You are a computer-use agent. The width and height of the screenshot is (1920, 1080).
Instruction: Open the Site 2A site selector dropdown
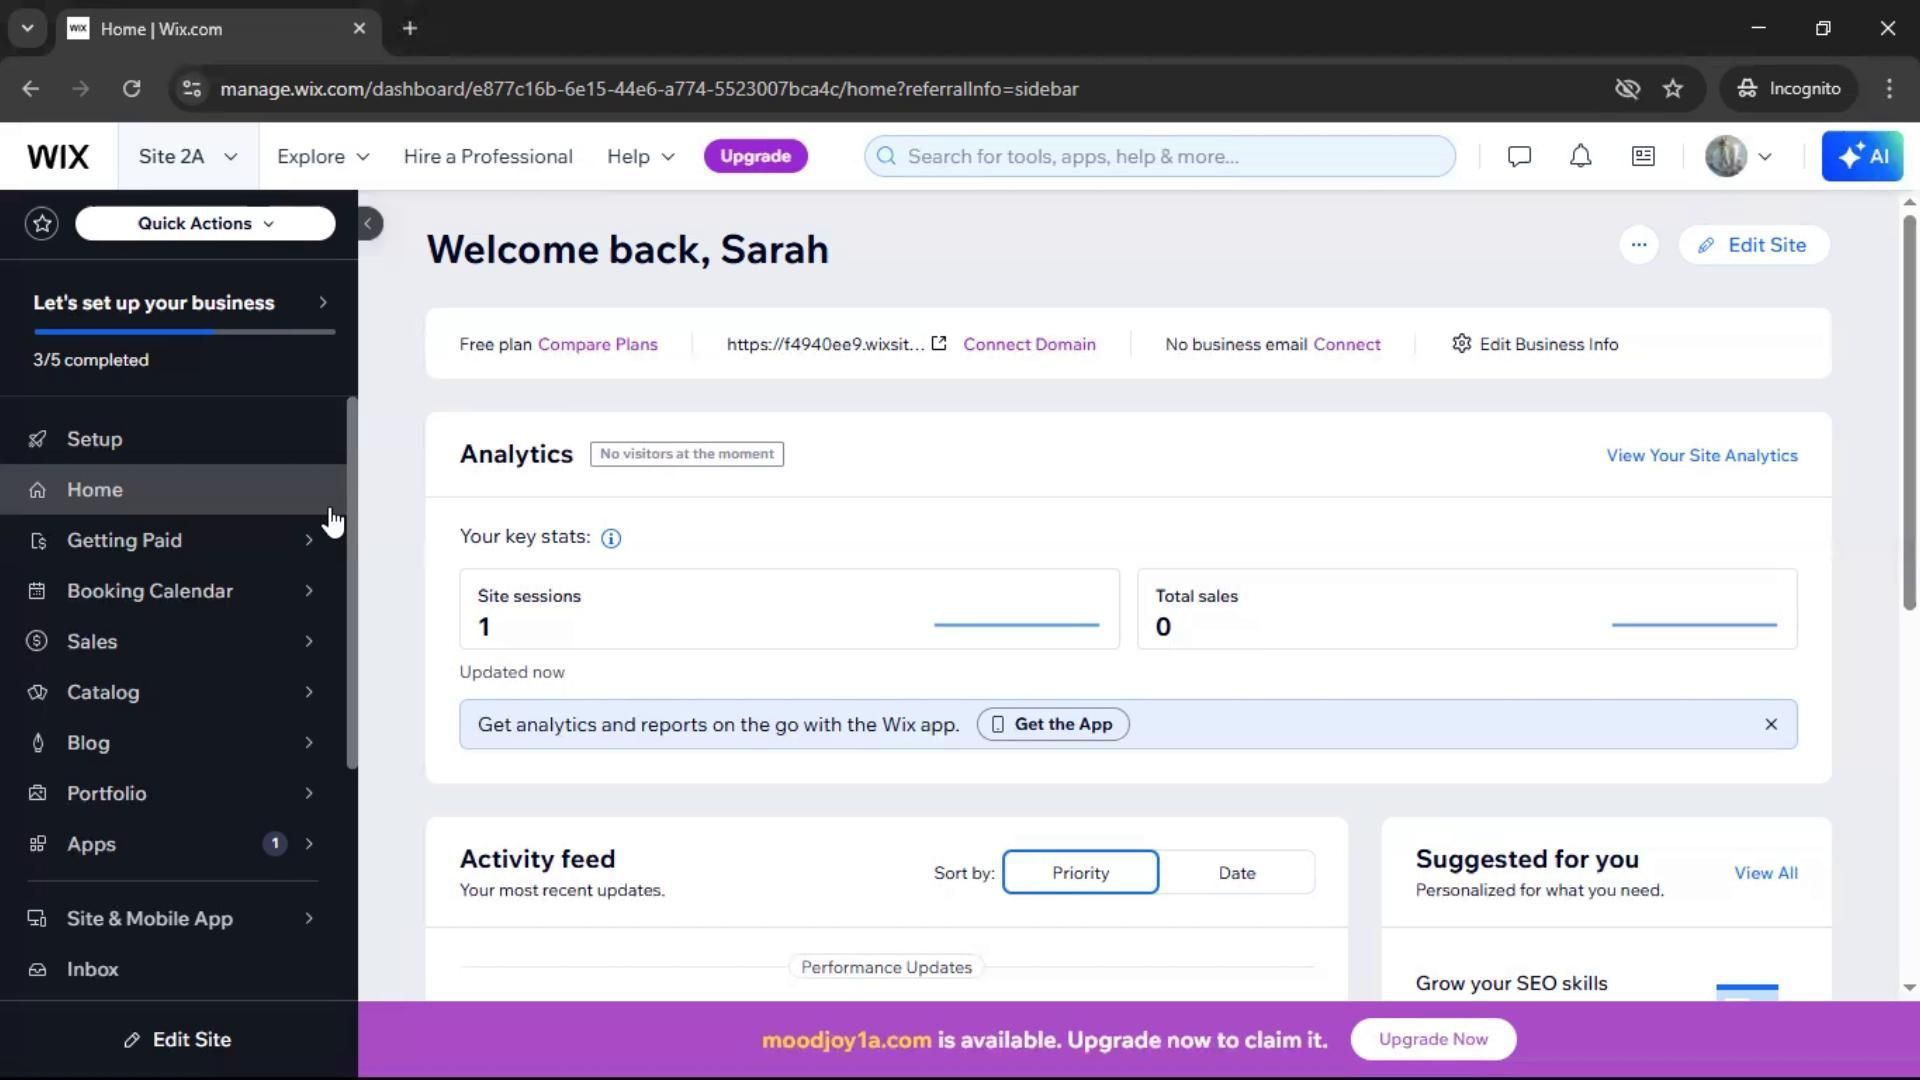click(188, 156)
